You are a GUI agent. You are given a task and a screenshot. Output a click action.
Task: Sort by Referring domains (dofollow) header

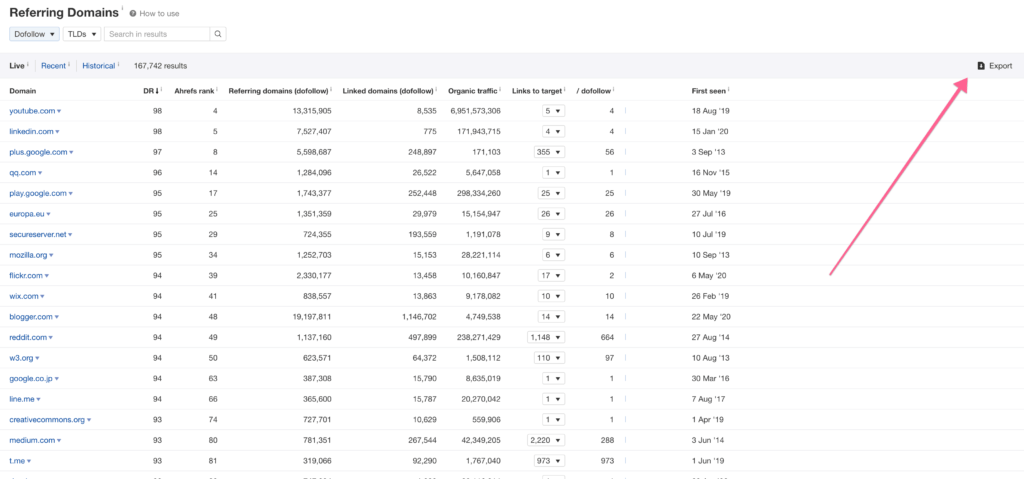(278, 90)
